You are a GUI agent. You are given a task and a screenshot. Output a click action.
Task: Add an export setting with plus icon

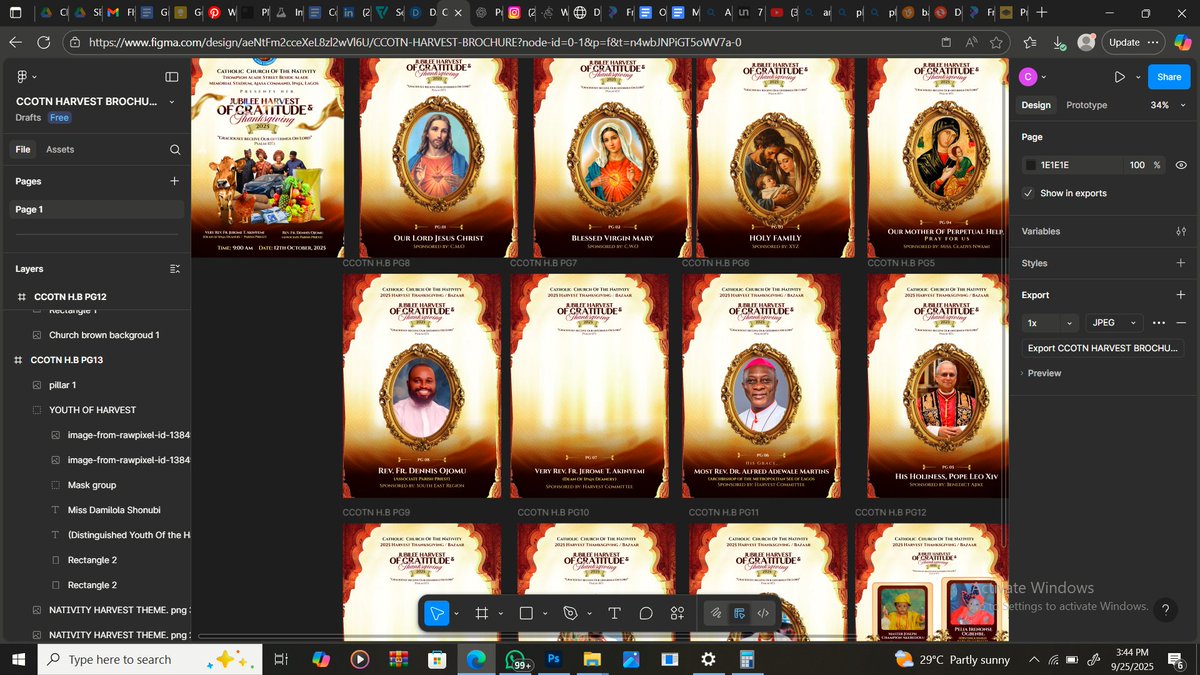pos(1181,295)
